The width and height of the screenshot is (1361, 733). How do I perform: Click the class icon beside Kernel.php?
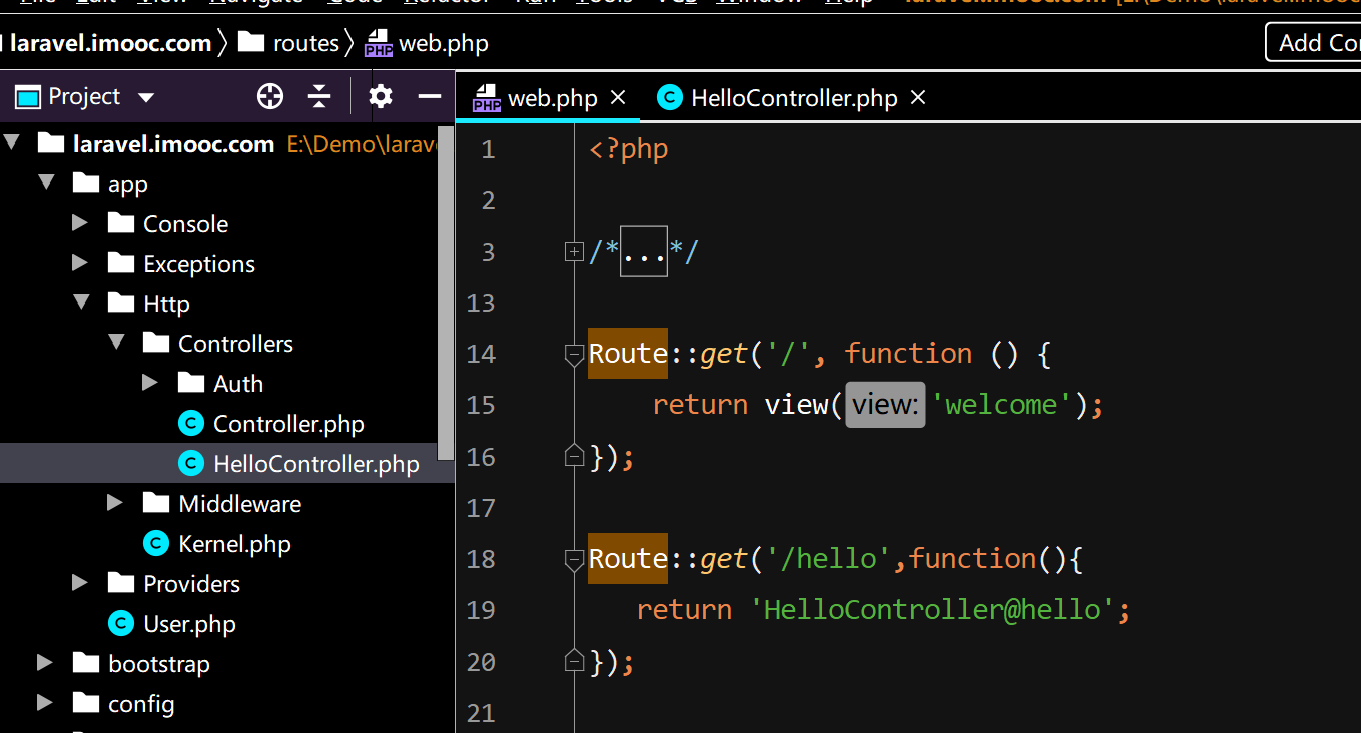155,543
